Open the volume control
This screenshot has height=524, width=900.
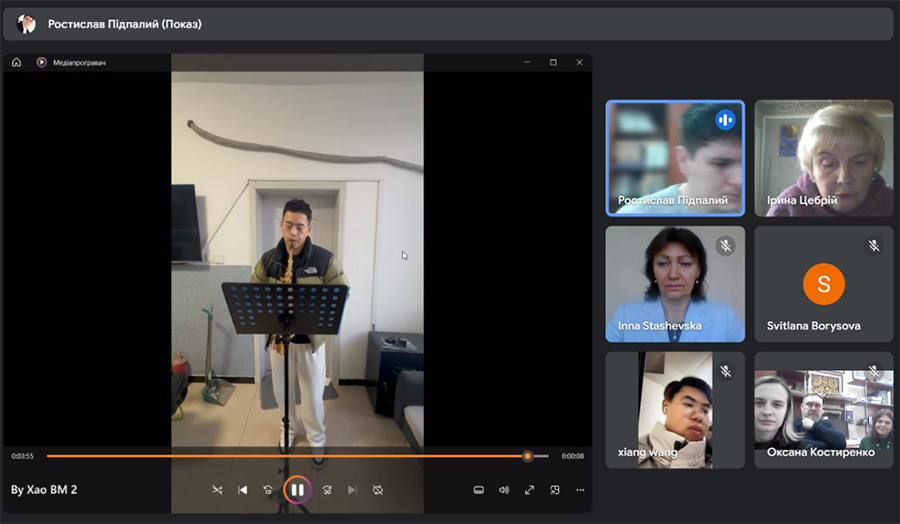click(x=504, y=490)
